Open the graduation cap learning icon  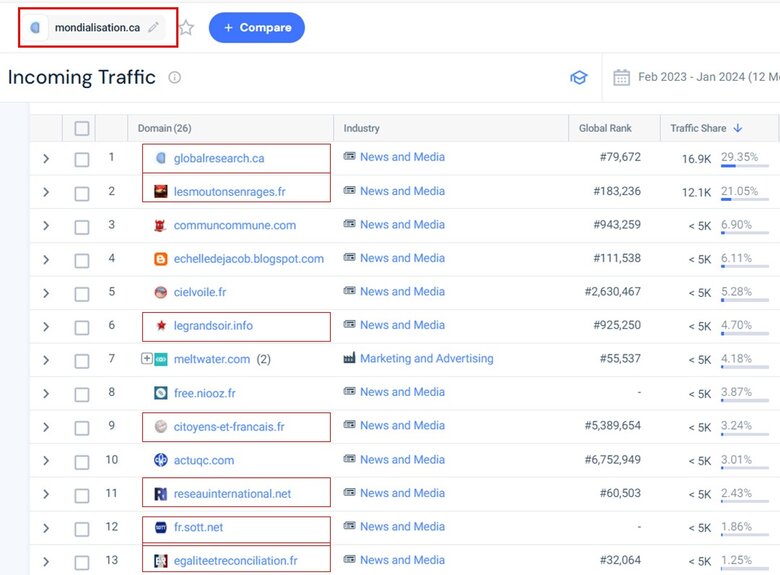coord(579,78)
